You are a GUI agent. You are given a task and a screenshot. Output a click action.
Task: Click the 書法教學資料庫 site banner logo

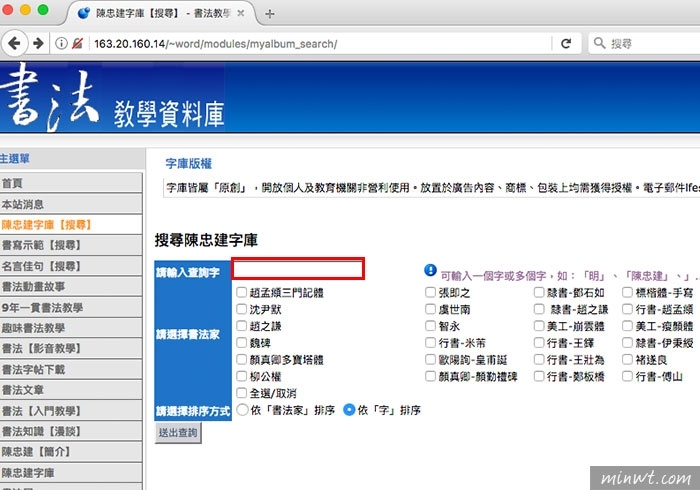[x=112, y=98]
